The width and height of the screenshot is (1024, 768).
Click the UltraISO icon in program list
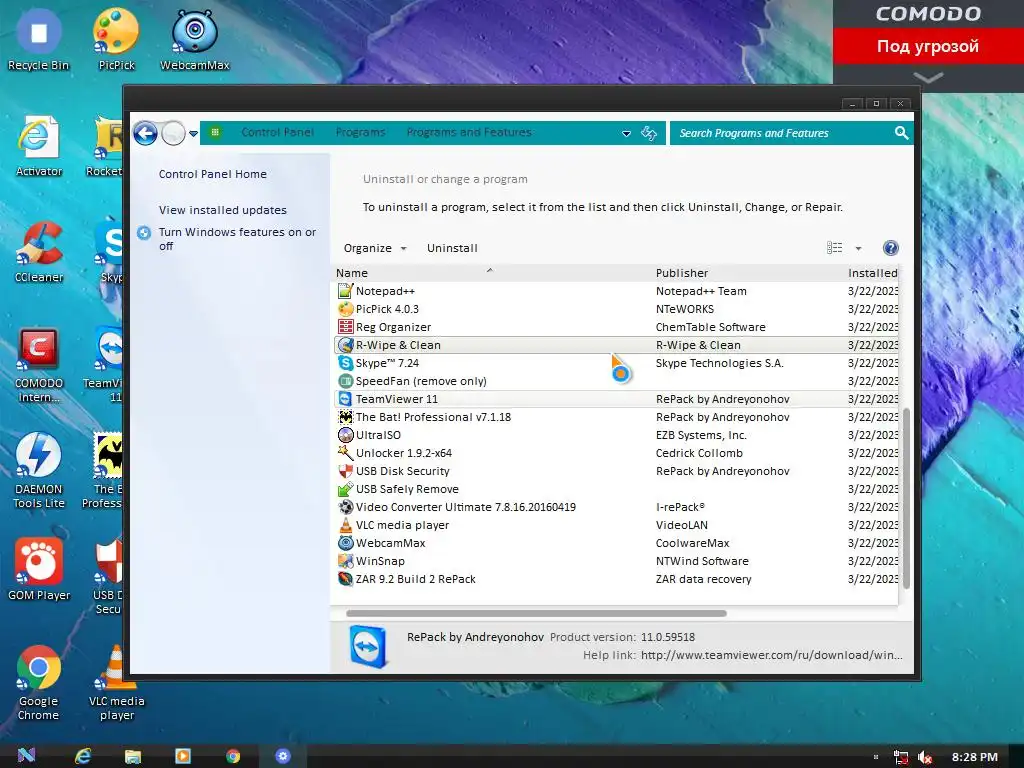[345, 435]
